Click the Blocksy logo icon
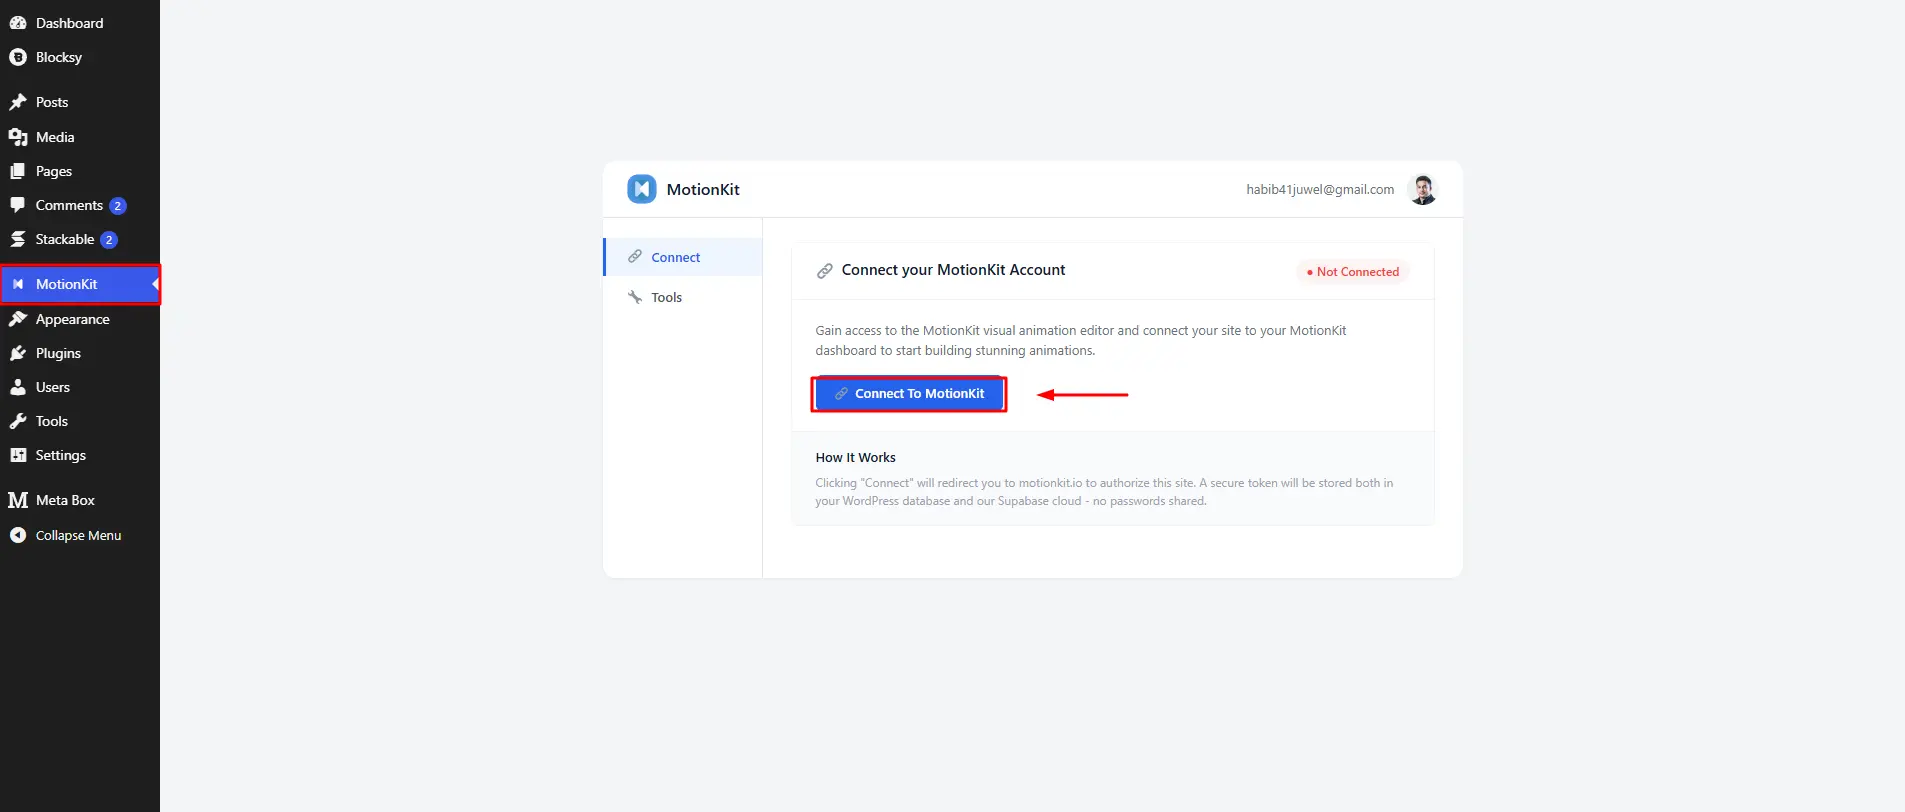 pyautogui.click(x=18, y=57)
